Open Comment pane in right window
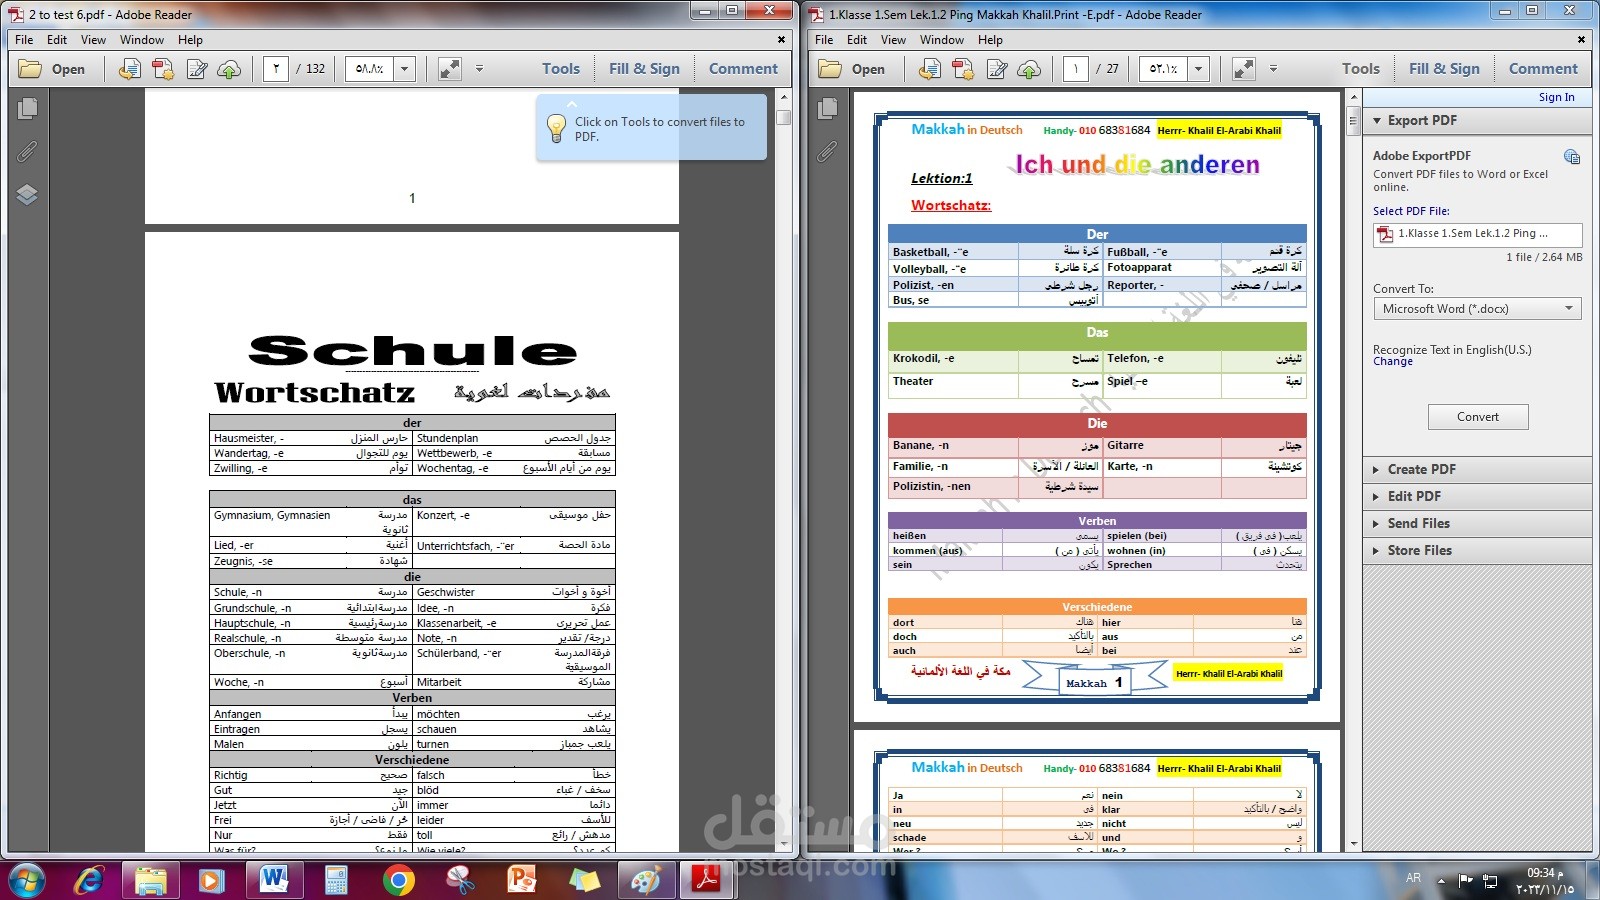 [1543, 69]
